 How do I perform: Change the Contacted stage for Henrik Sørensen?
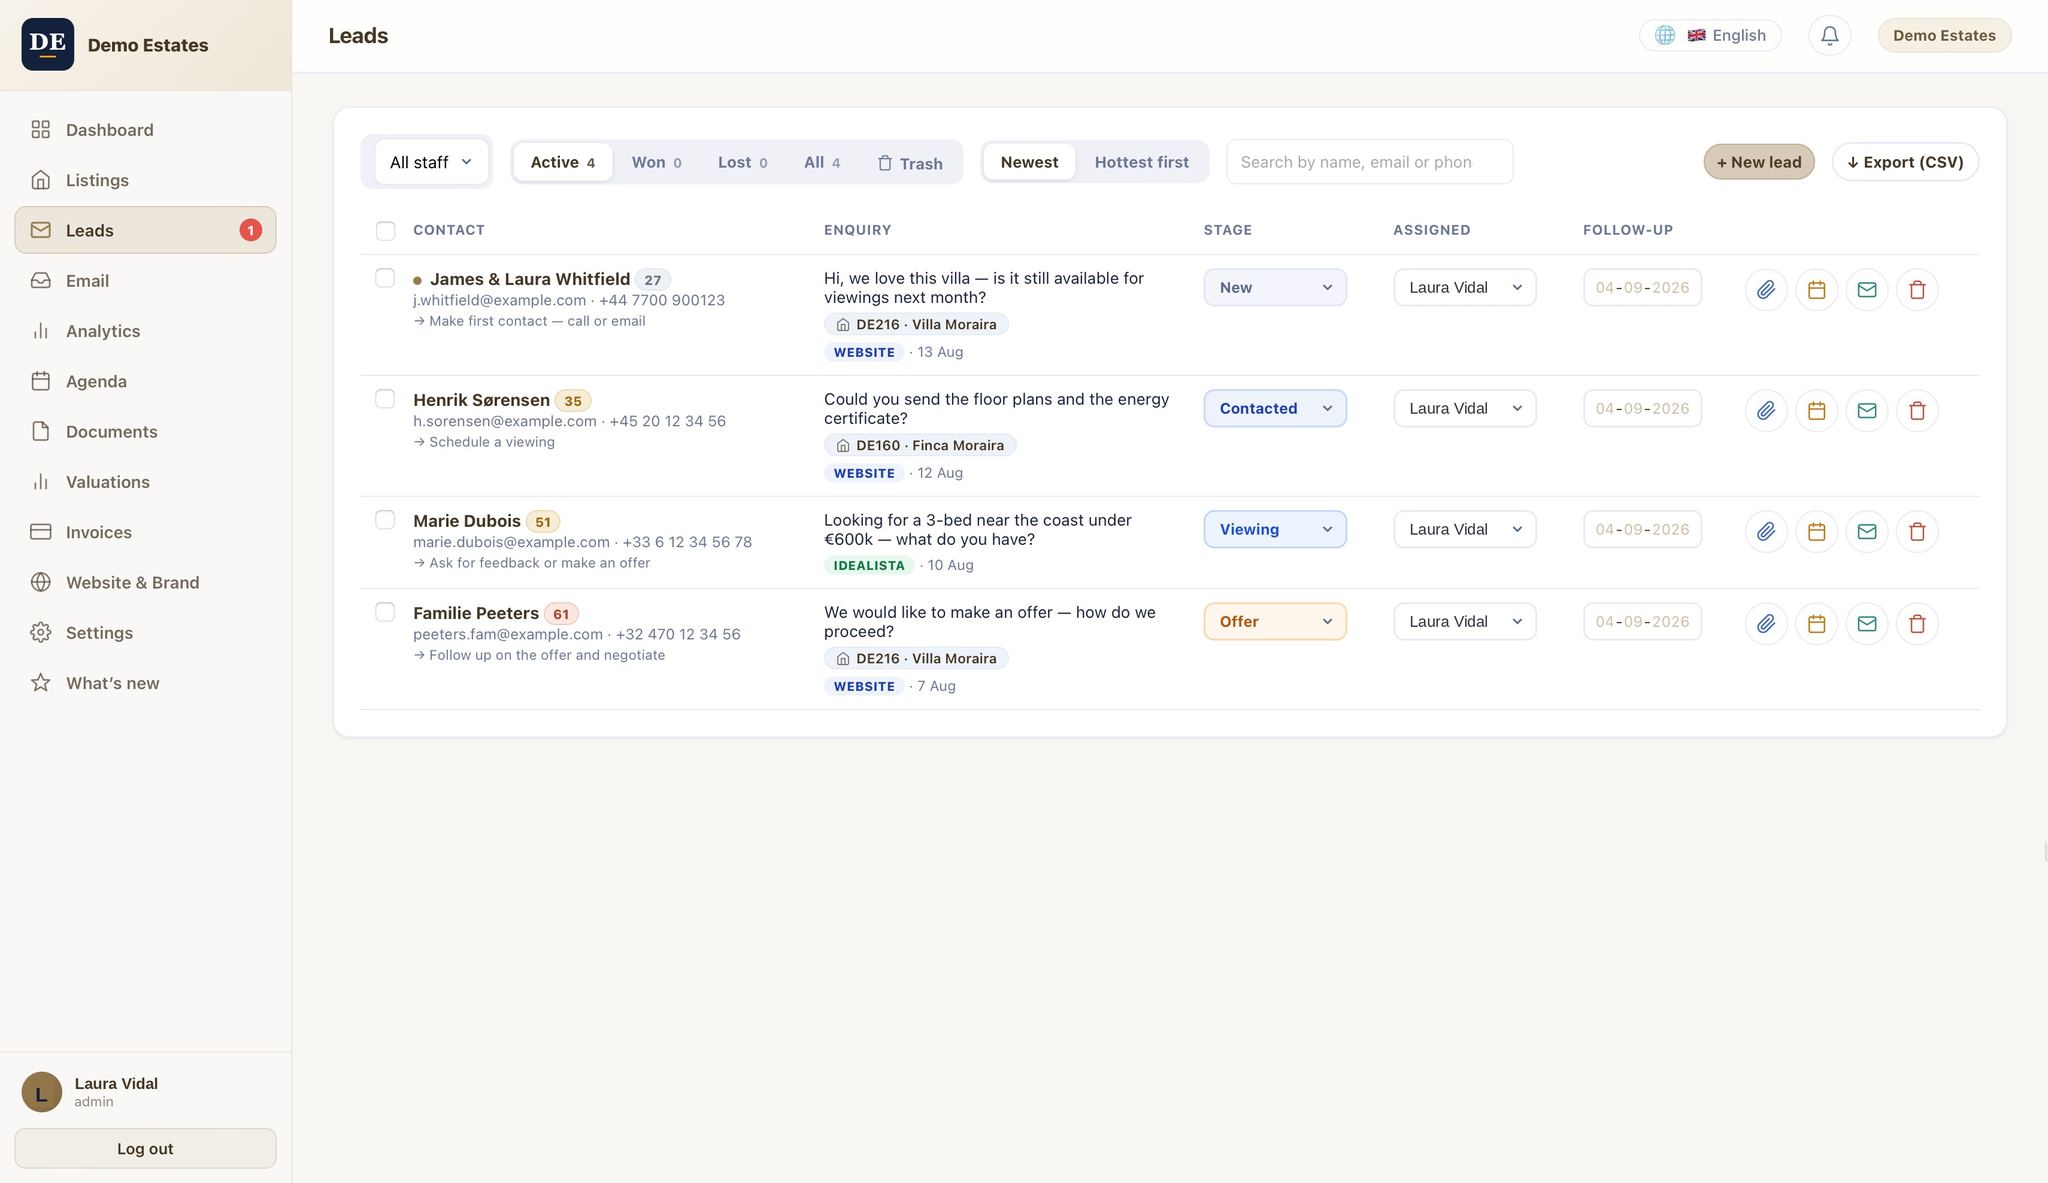click(x=1275, y=409)
